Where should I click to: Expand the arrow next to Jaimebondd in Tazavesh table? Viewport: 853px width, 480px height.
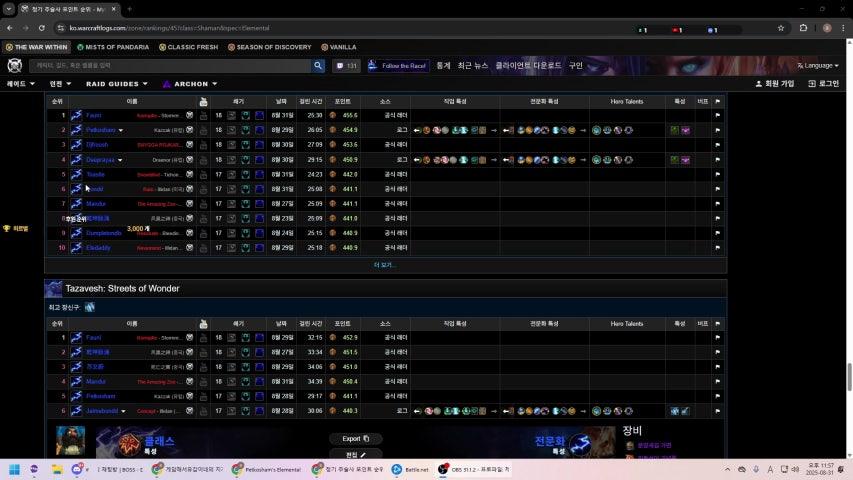coord(123,411)
